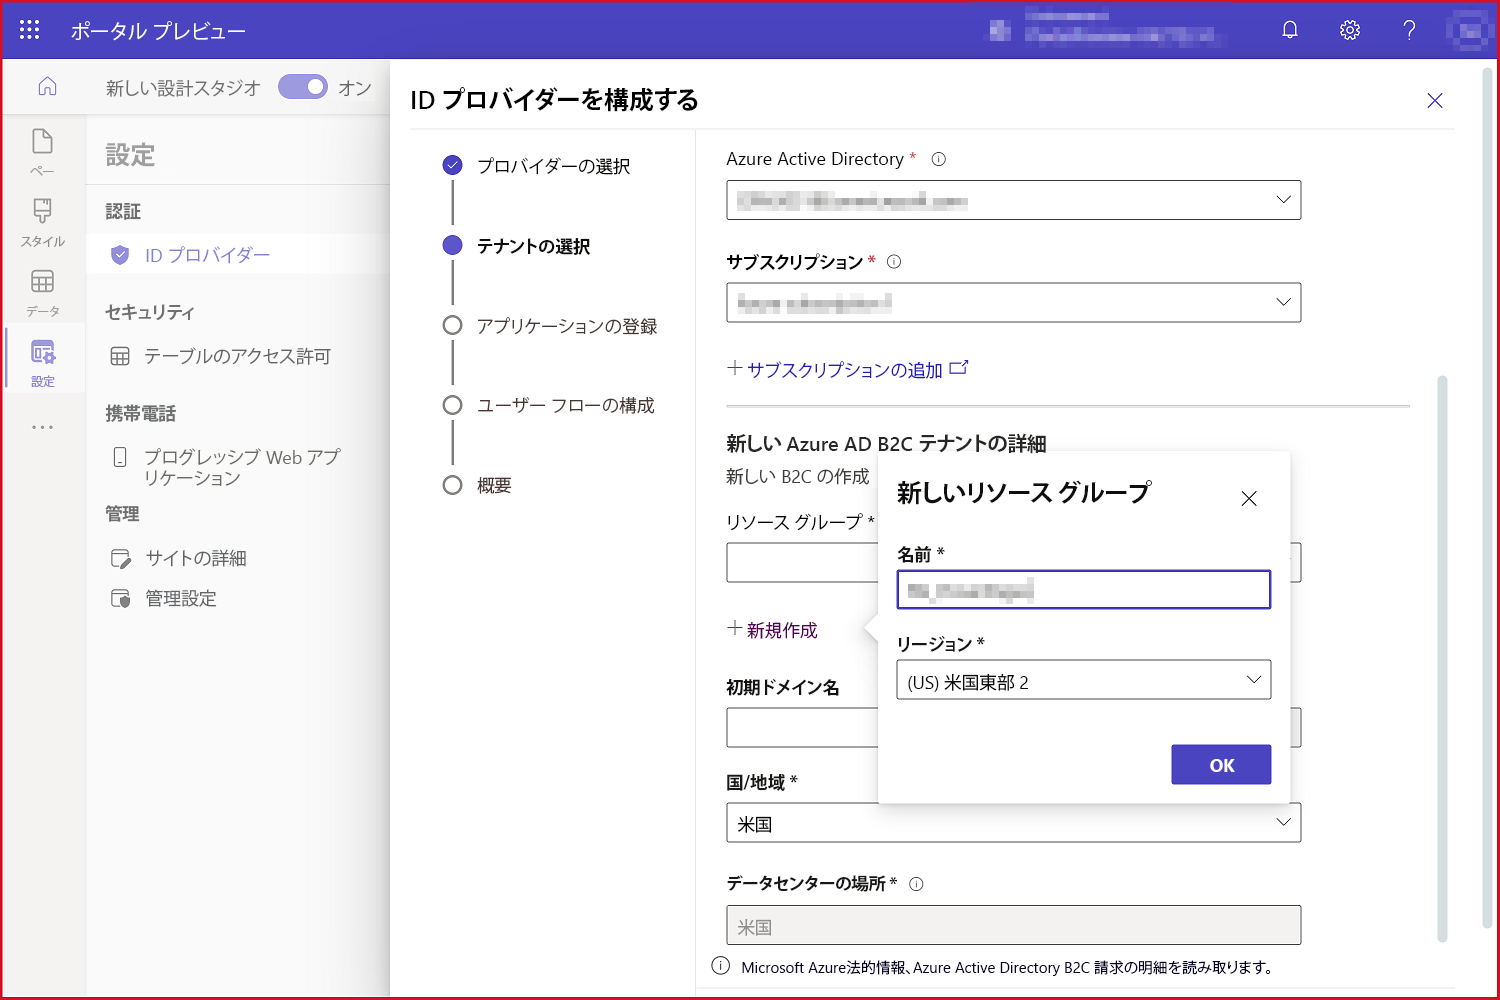Click the info icon beside データセンターの場所
1500x1000 pixels.
(917, 883)
